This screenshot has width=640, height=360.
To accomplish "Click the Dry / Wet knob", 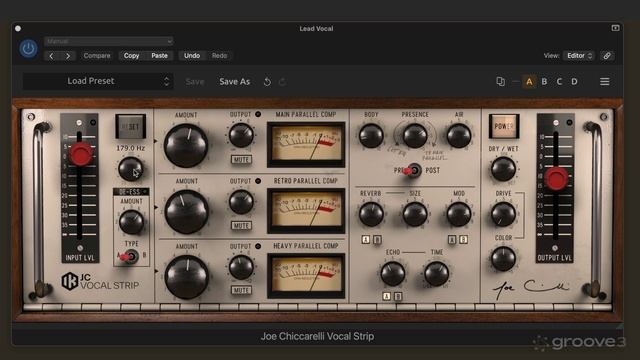I will point(503,169).
